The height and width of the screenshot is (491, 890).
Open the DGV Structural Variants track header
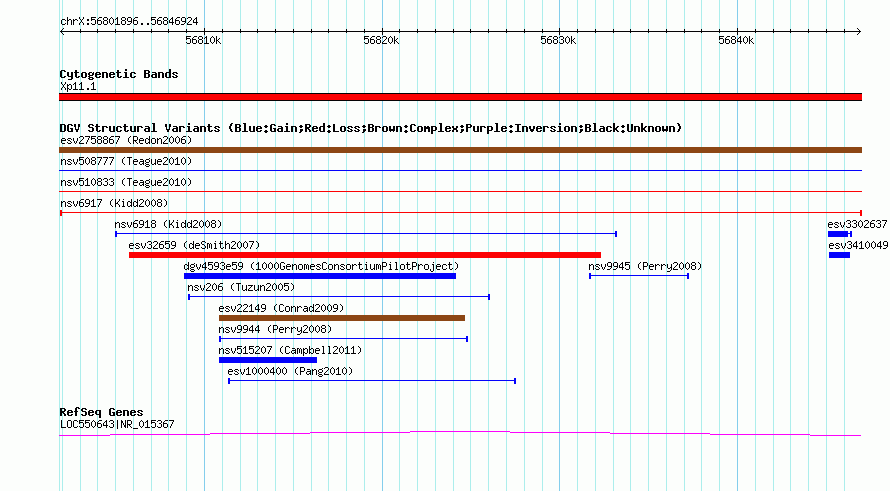tap(371, 128)
